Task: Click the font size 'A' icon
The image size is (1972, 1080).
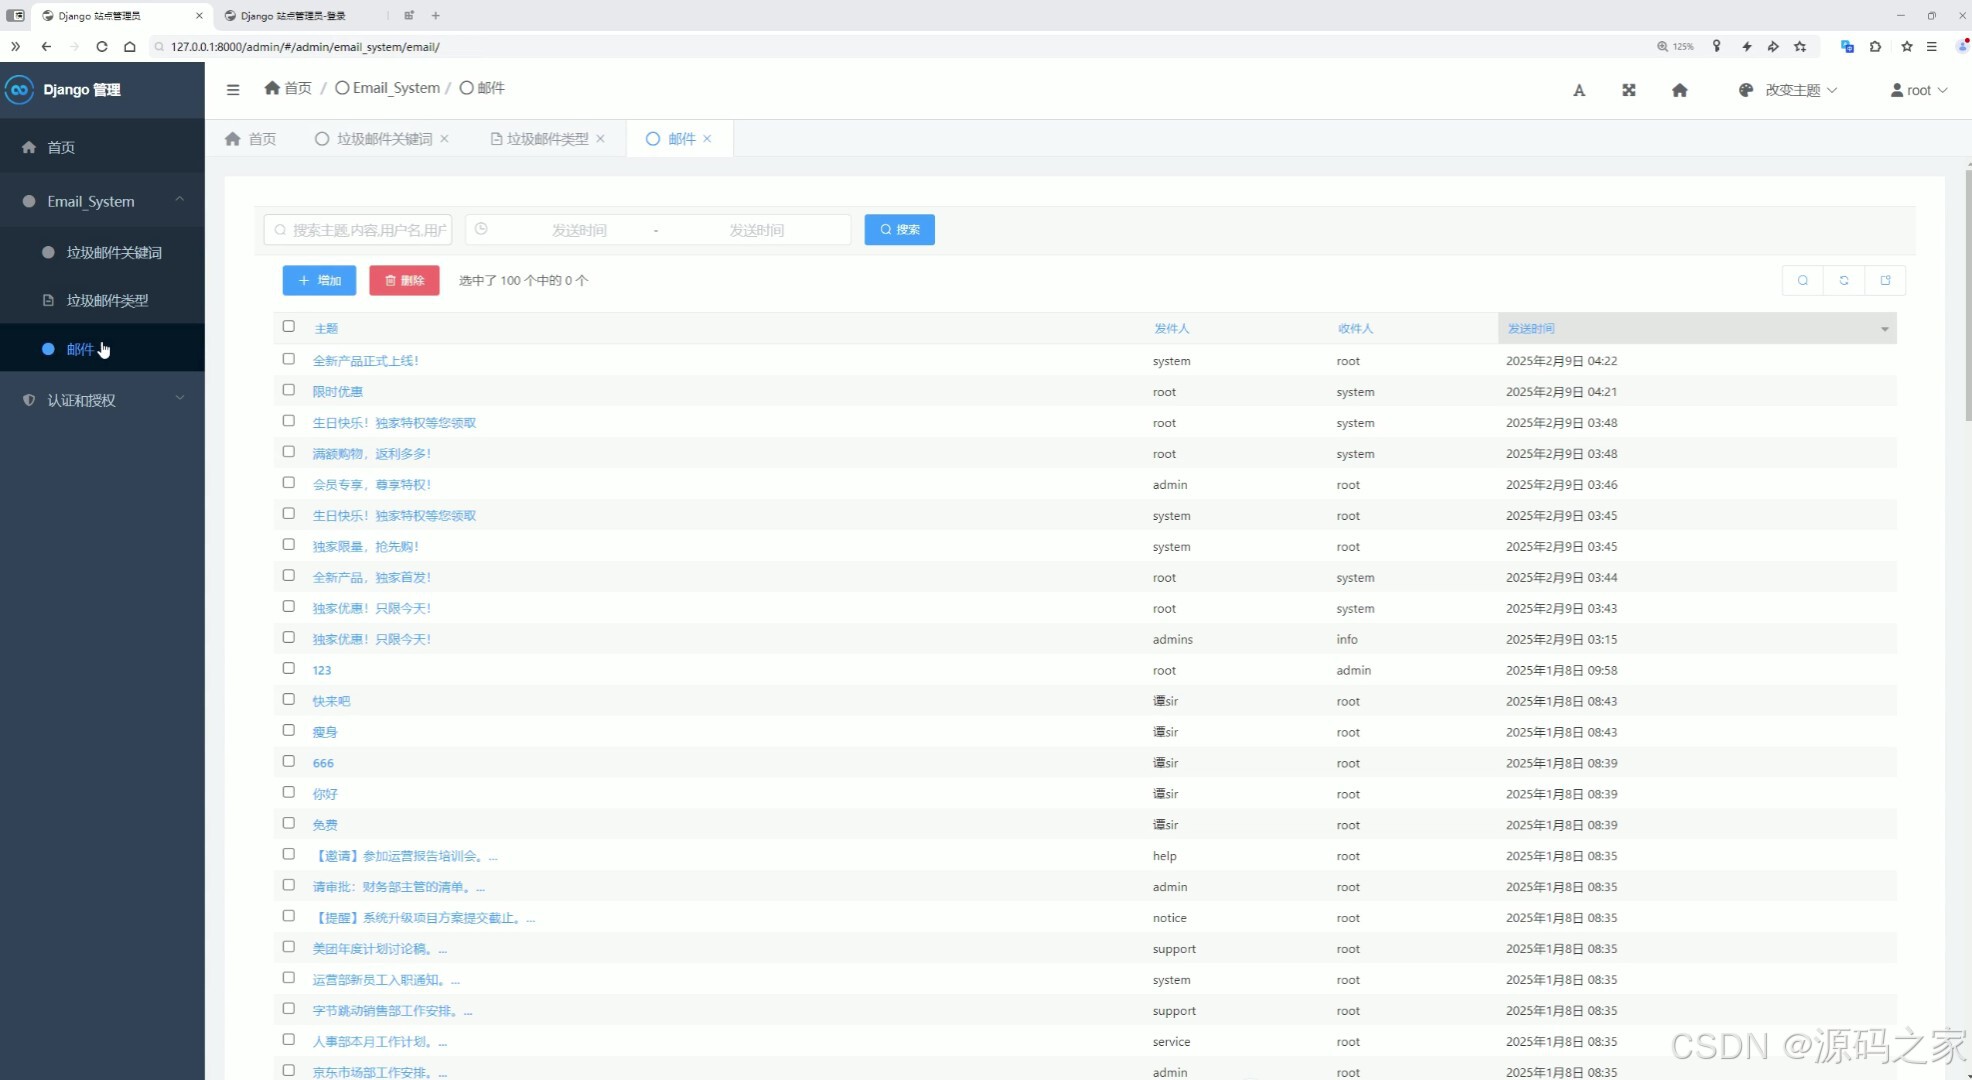Action: click(x=1579, y=90)
